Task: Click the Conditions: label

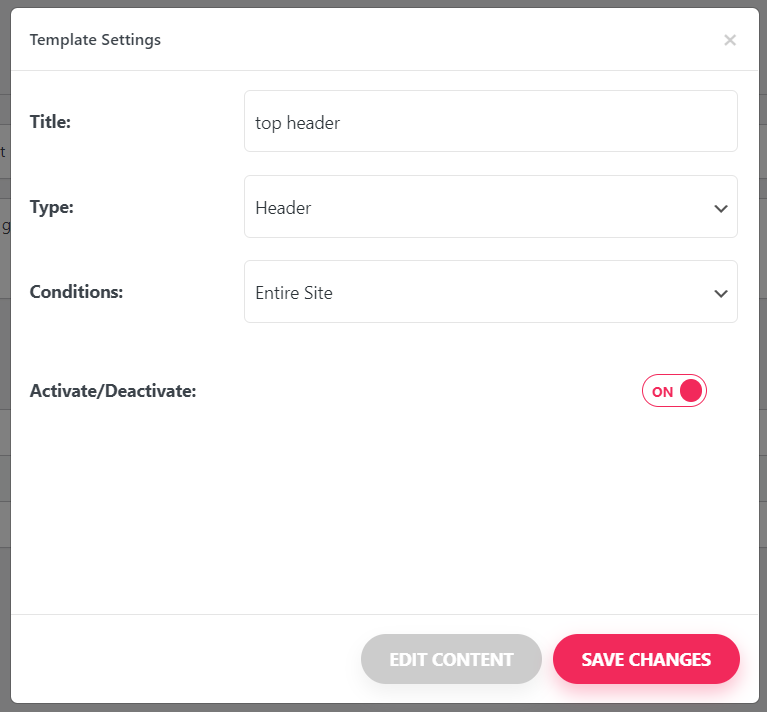Action: pos(76,292)
